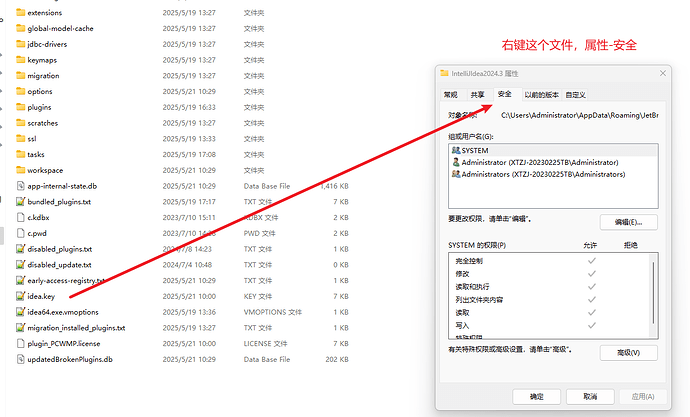This screenshot has width=690, height=417.
Task: Click the migration folder icon
Action: tap(20, 76)
